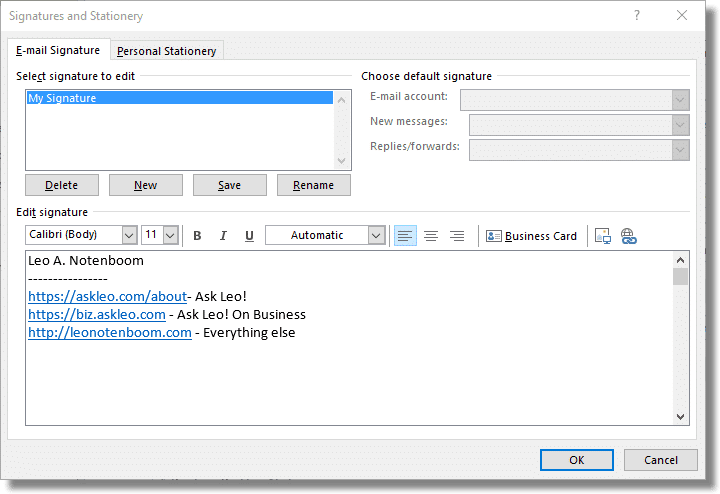The height and width of the screenshot is (494, 720).
Task: Insert hyperlink icon in toolbar
Action: [x=628, y=236]
